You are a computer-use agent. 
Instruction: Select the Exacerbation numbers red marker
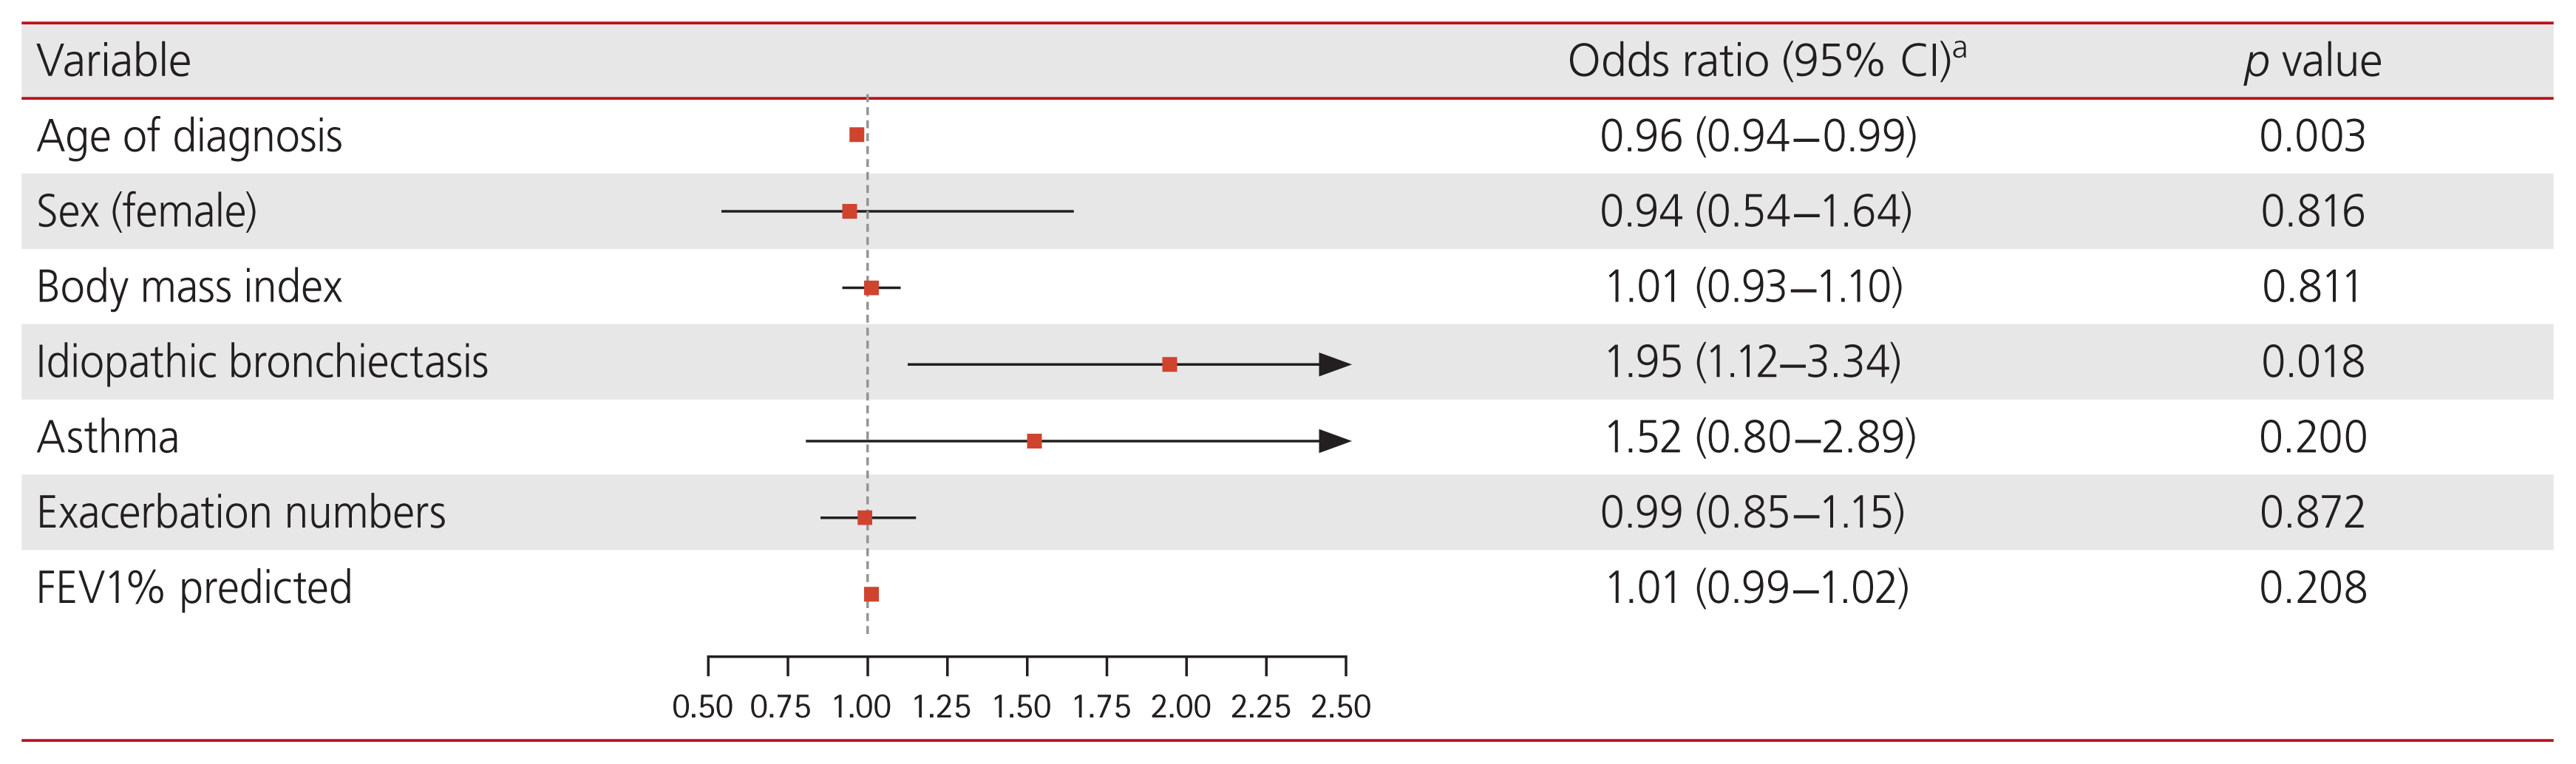(864, 517)
